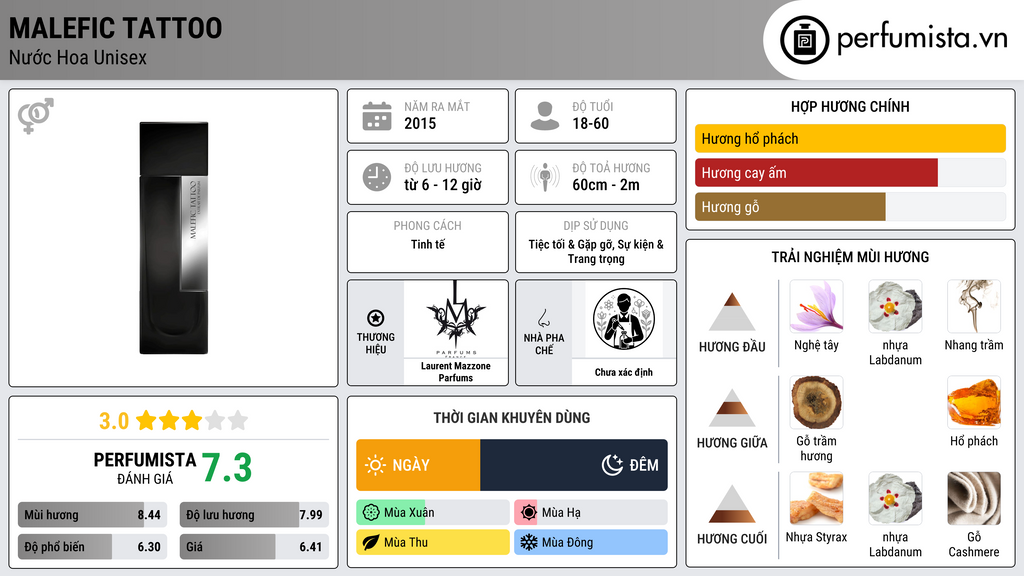Click the star badge icon above Thương hiệu
This screenshot has height=576, width=1024.
[x=376, y=318]
